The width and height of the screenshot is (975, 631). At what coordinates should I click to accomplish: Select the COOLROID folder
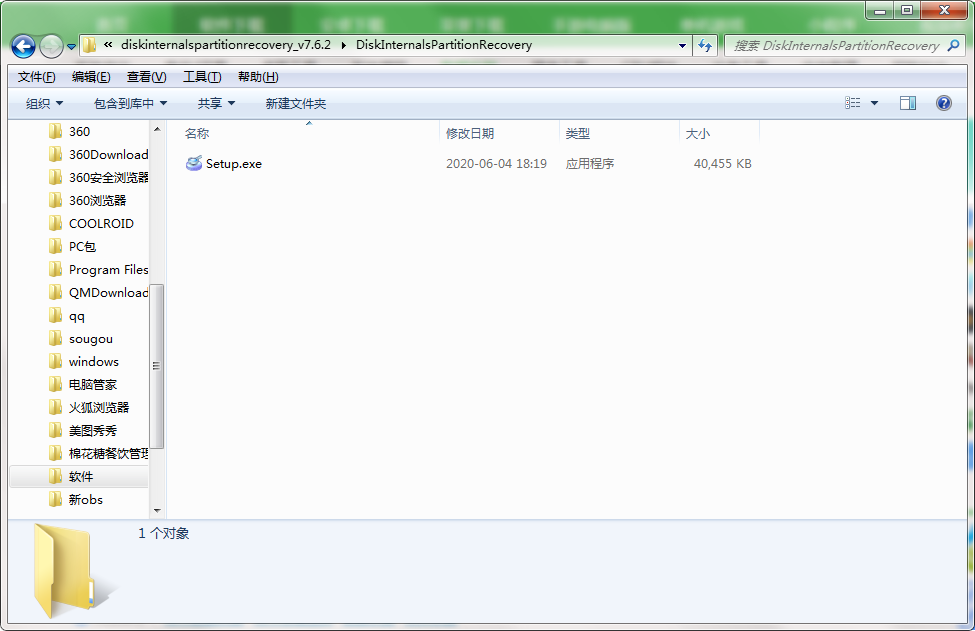91,224
